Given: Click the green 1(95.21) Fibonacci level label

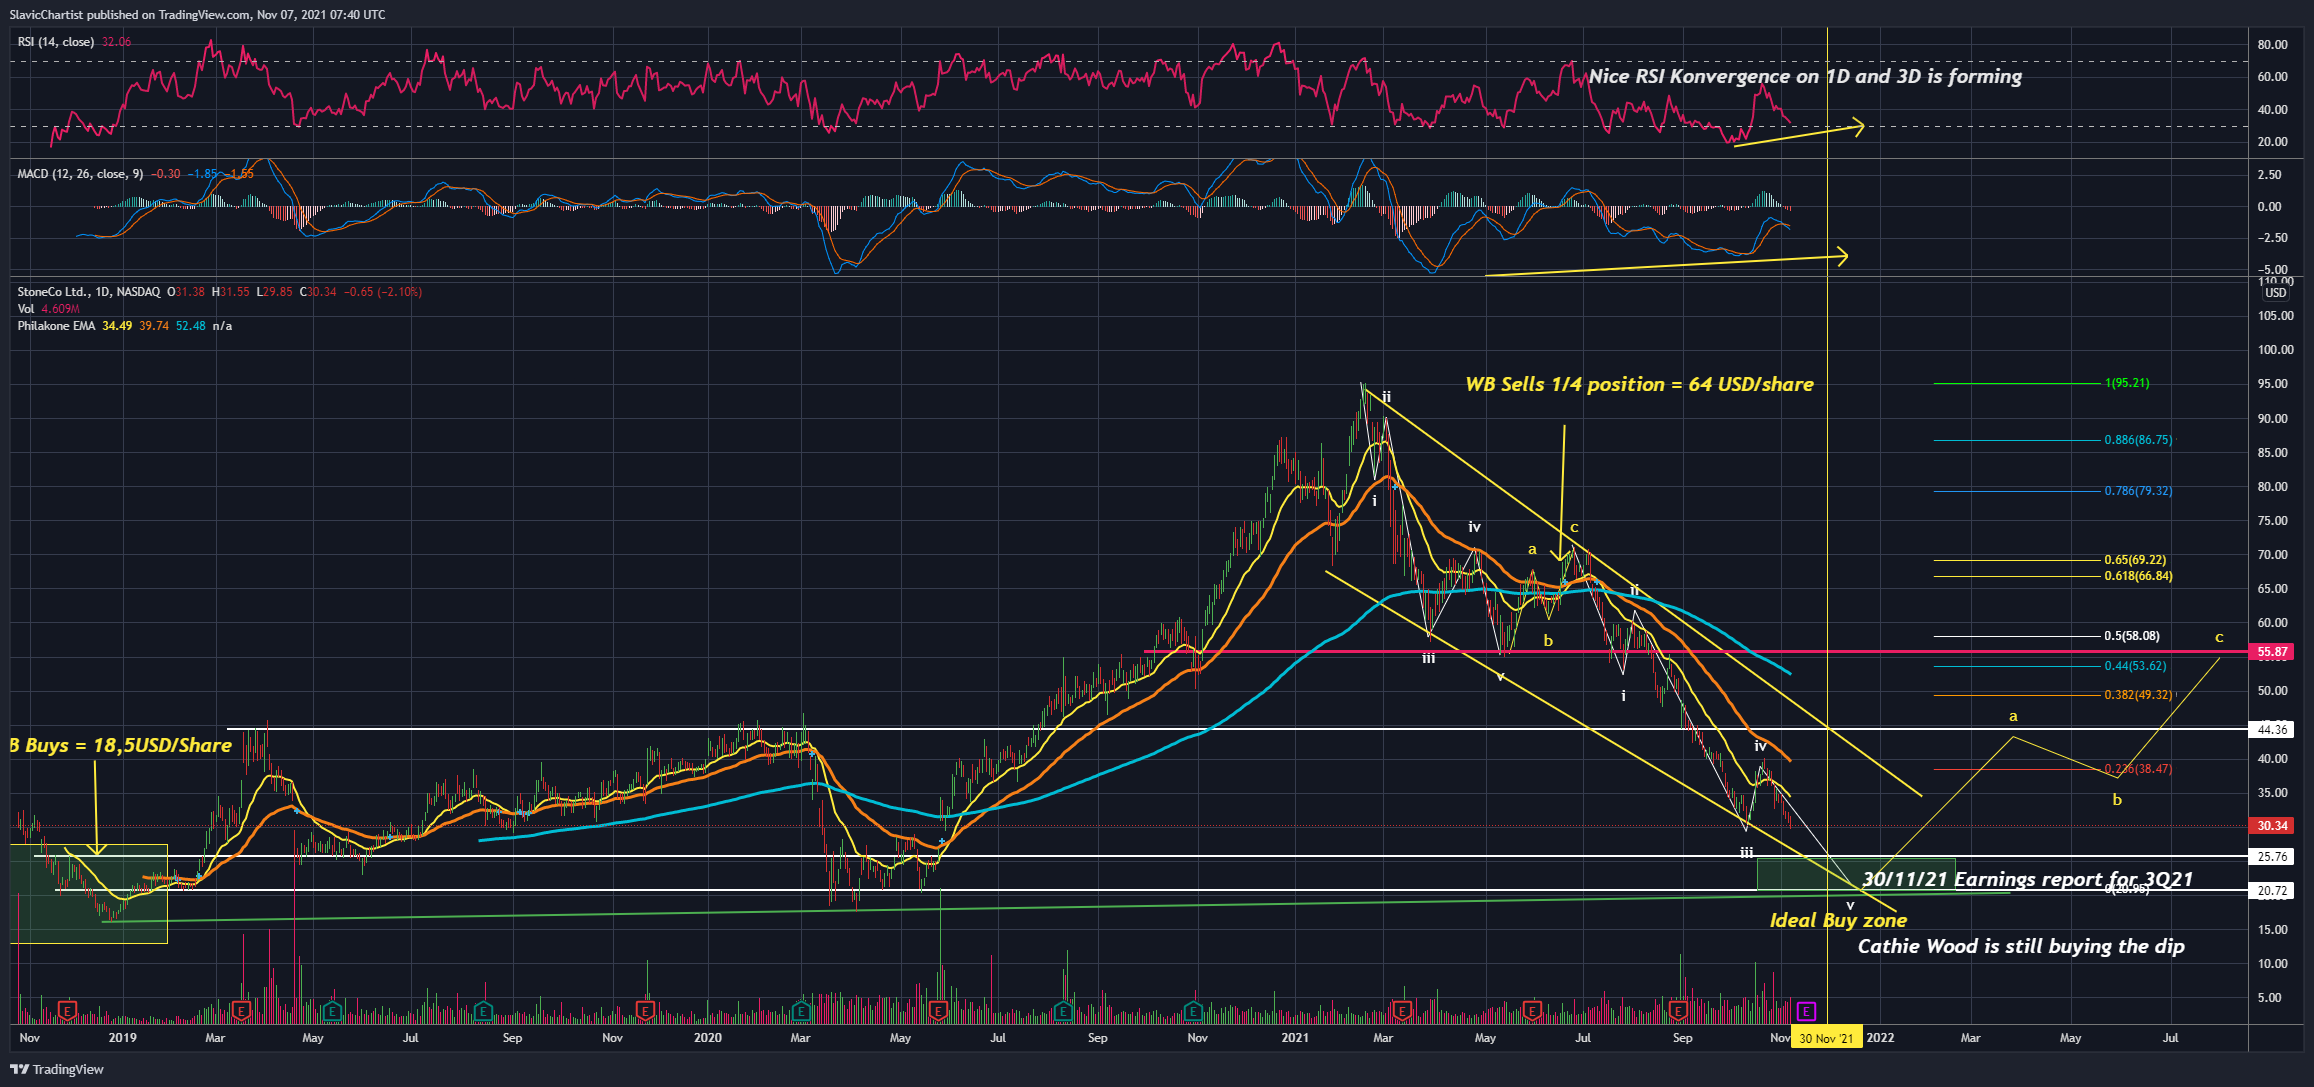Looking at the screenshot, I should coord(2127,383).
